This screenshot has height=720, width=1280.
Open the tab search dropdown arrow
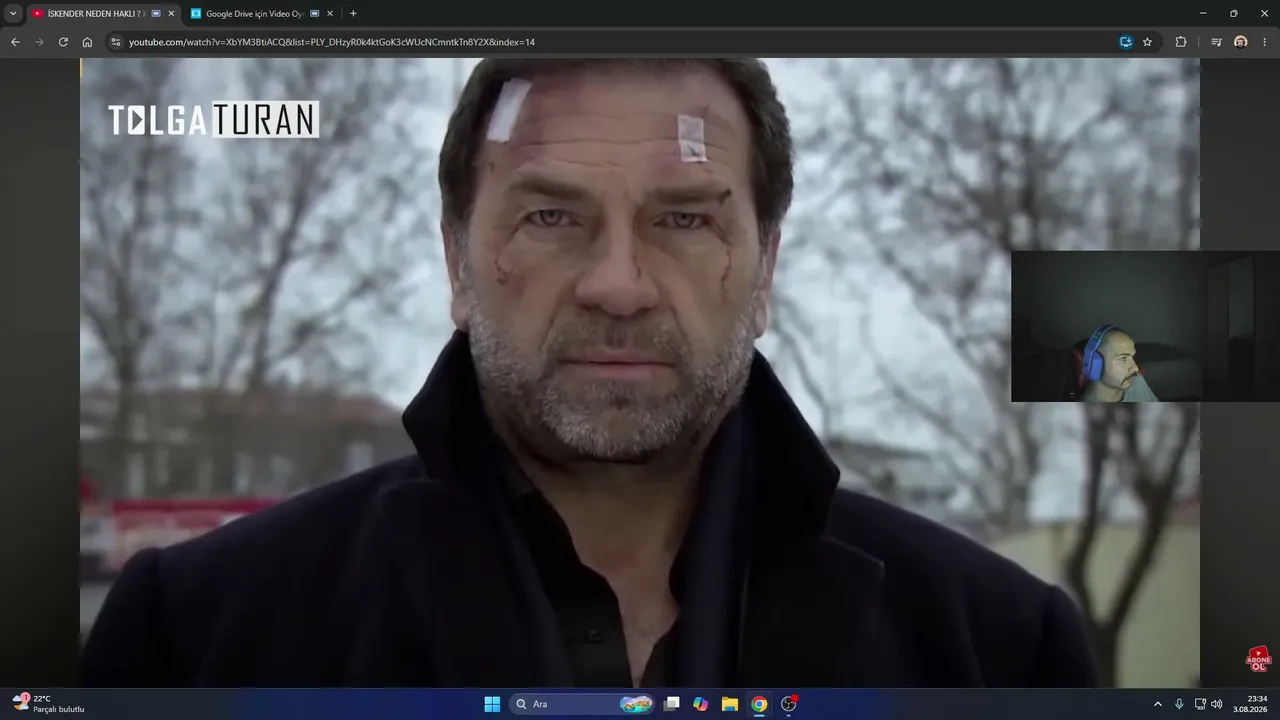13,14
